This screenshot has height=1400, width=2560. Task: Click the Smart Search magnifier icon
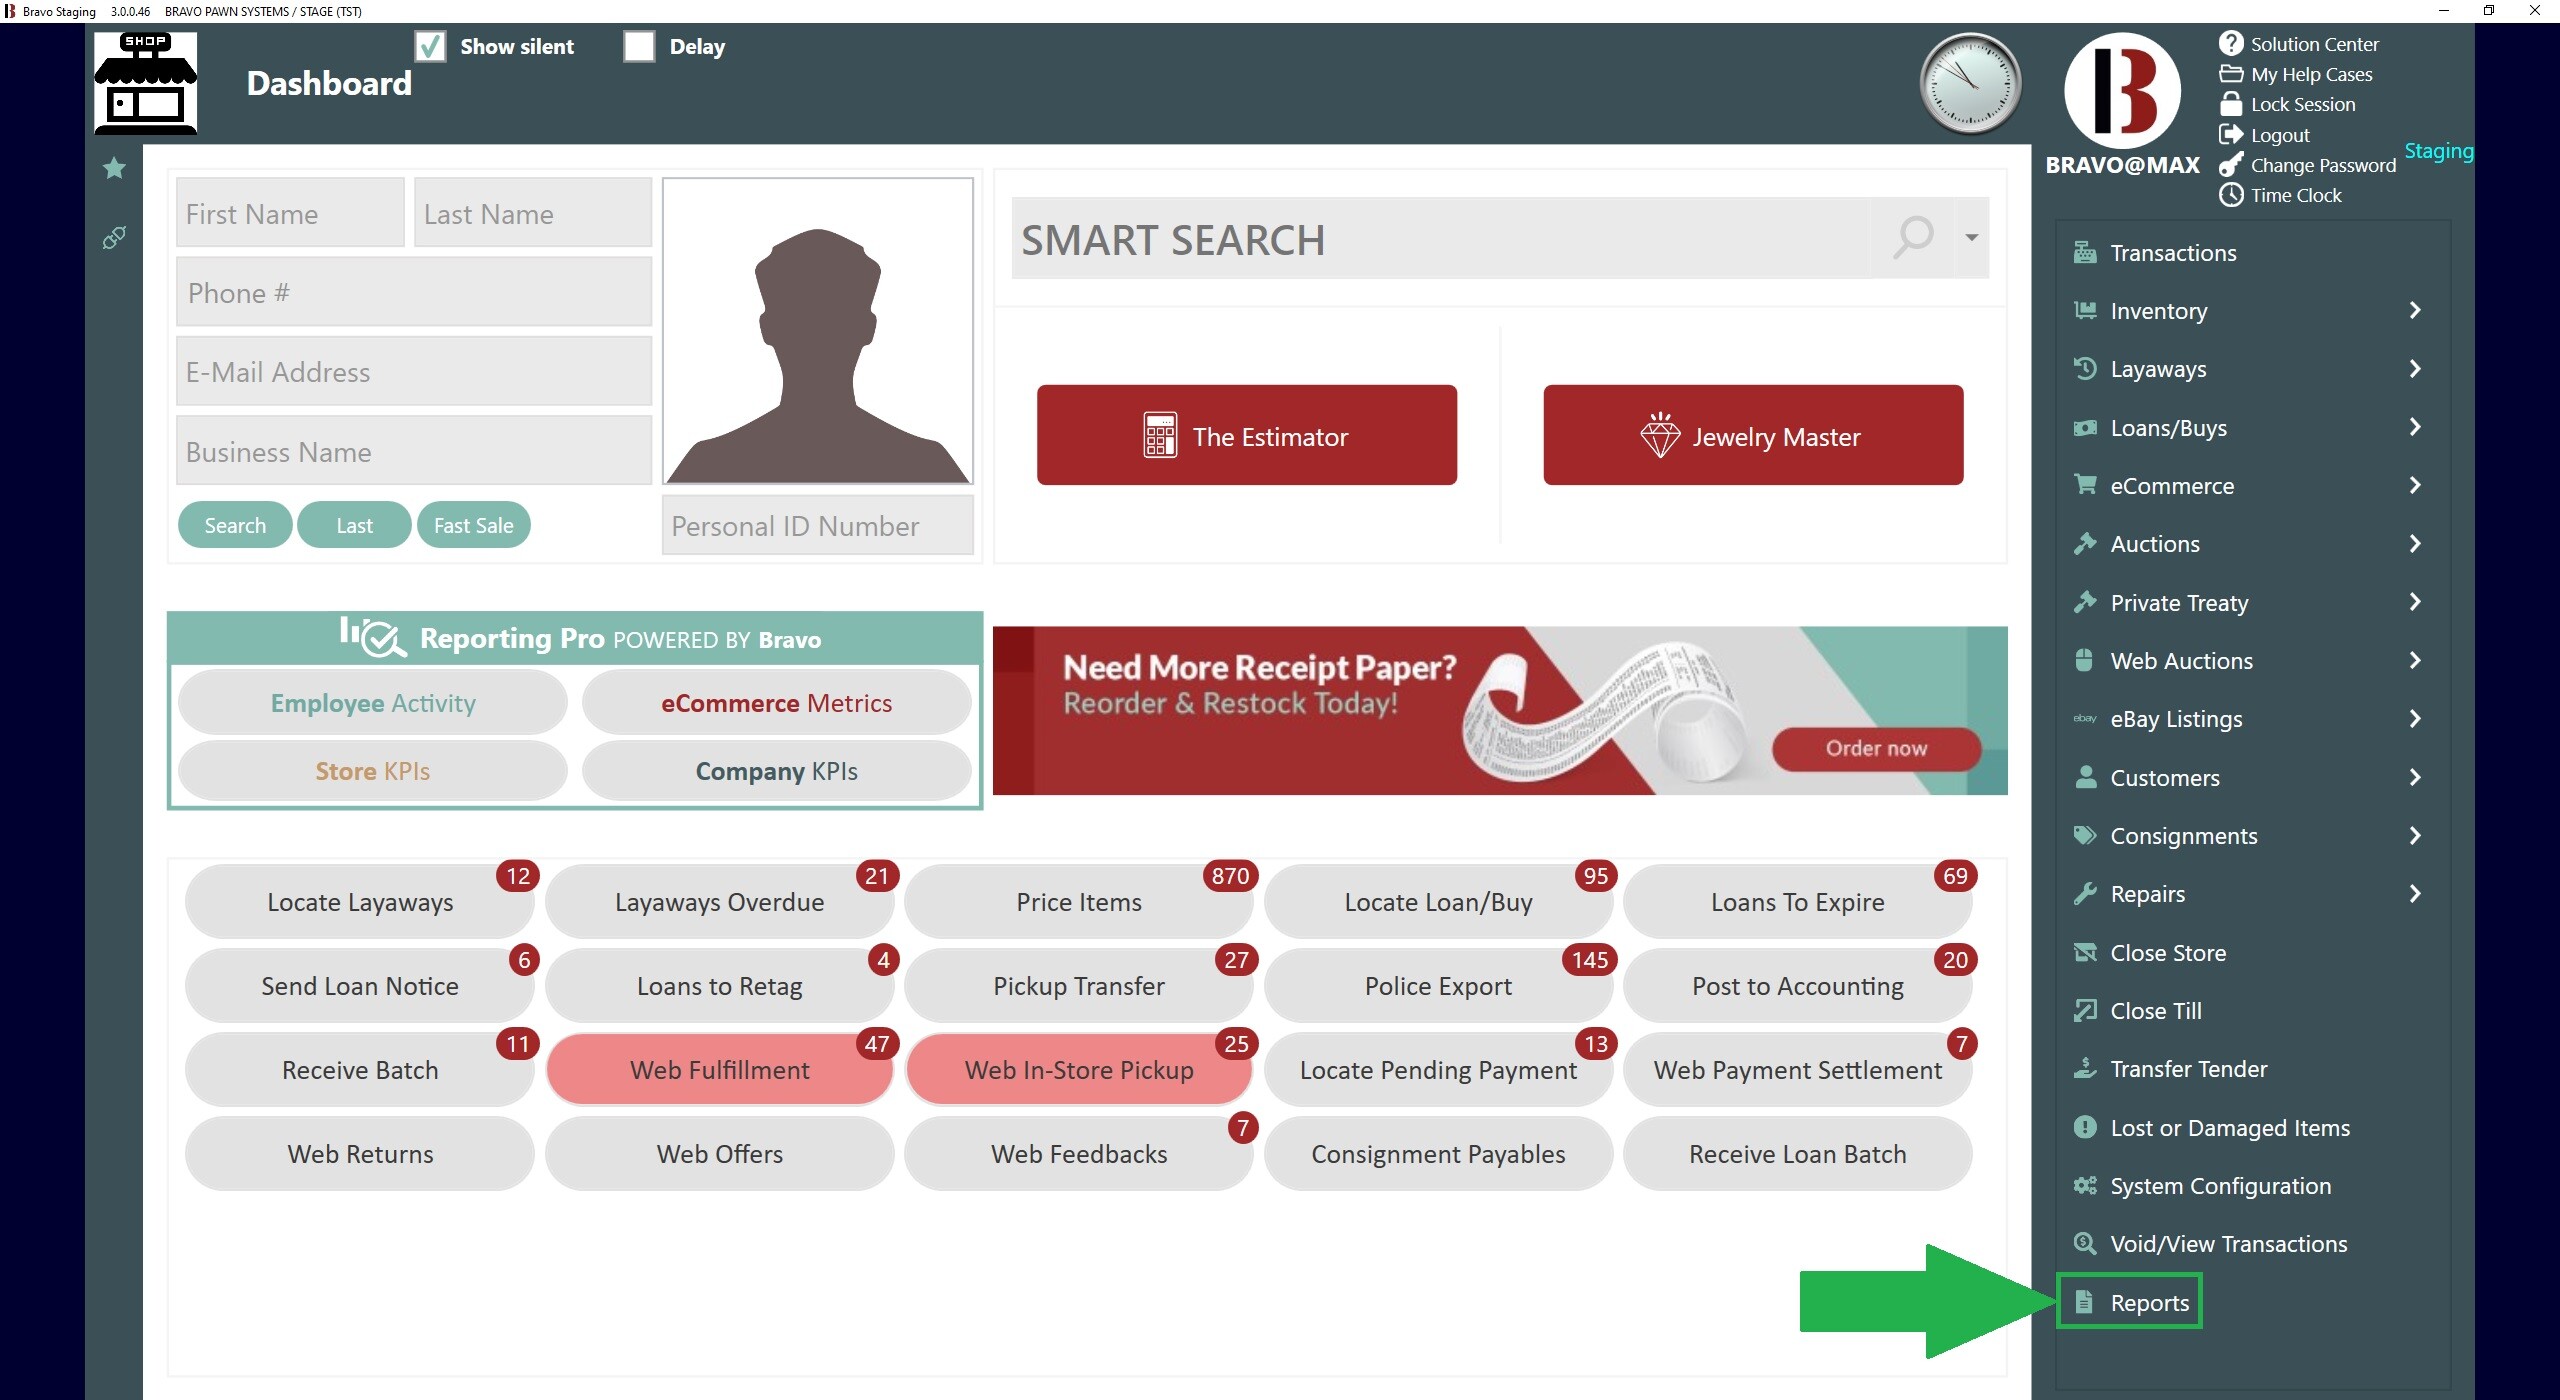pos(1913,238)
